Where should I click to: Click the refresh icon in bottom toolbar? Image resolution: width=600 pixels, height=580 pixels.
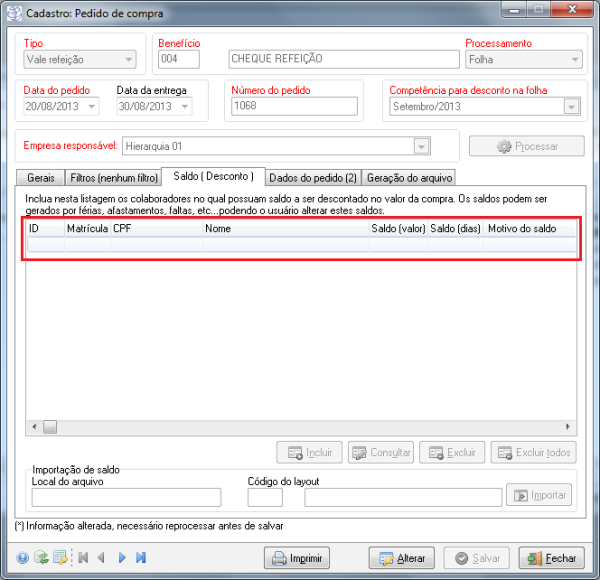[x=41, y=558]
